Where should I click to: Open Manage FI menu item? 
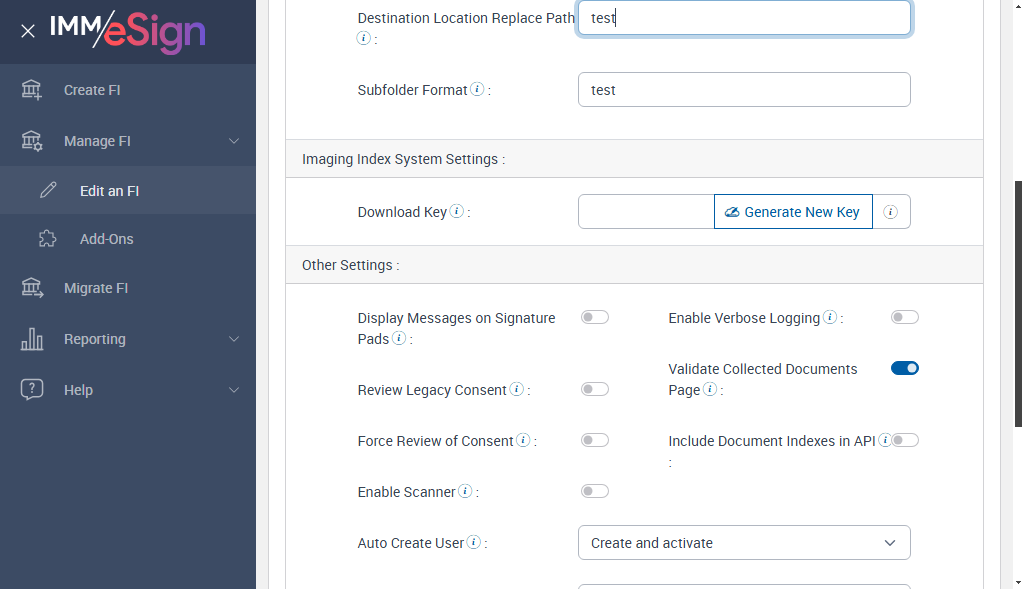point(128,140)
